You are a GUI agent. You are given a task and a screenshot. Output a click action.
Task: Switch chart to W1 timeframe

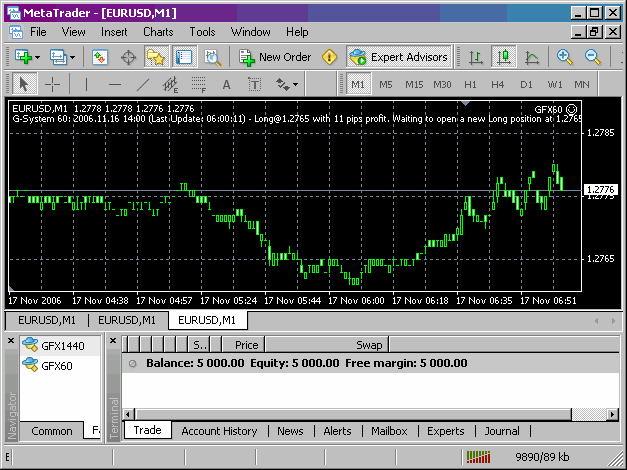555,84
